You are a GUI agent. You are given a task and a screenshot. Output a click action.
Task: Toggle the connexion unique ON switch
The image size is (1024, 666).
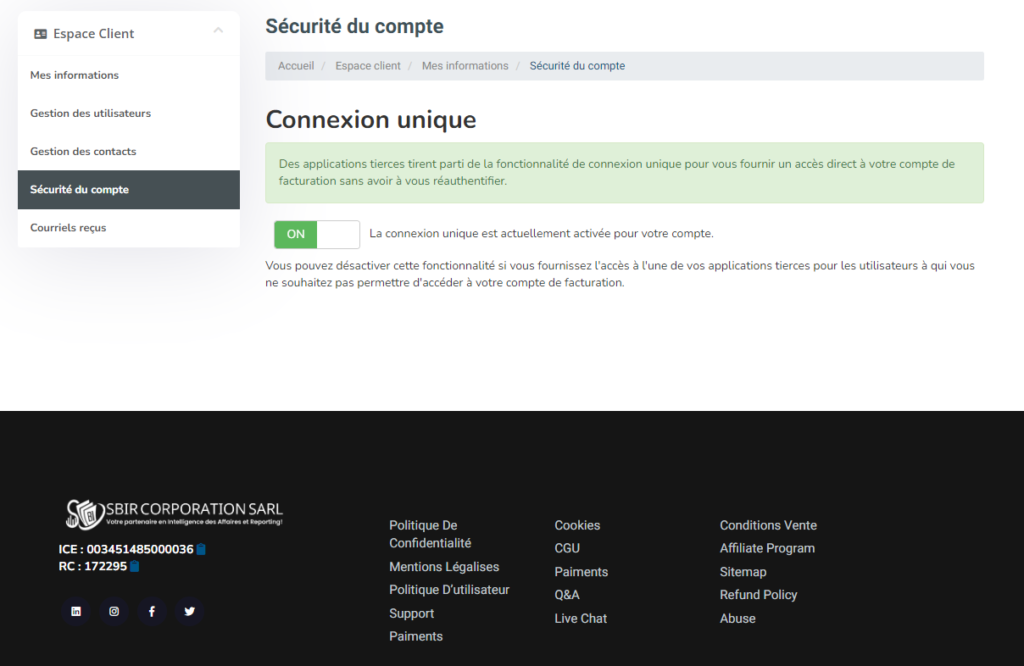316,234
